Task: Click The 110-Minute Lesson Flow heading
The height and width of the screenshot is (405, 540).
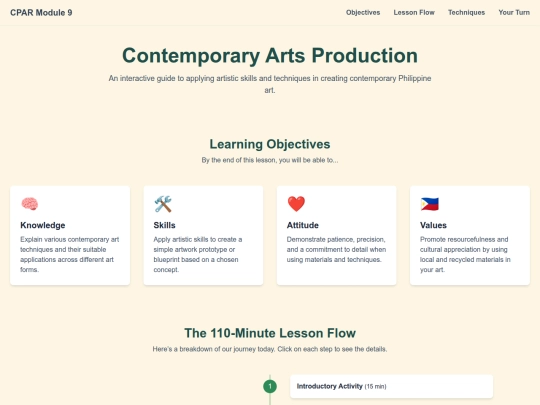Action: (270, 333)
